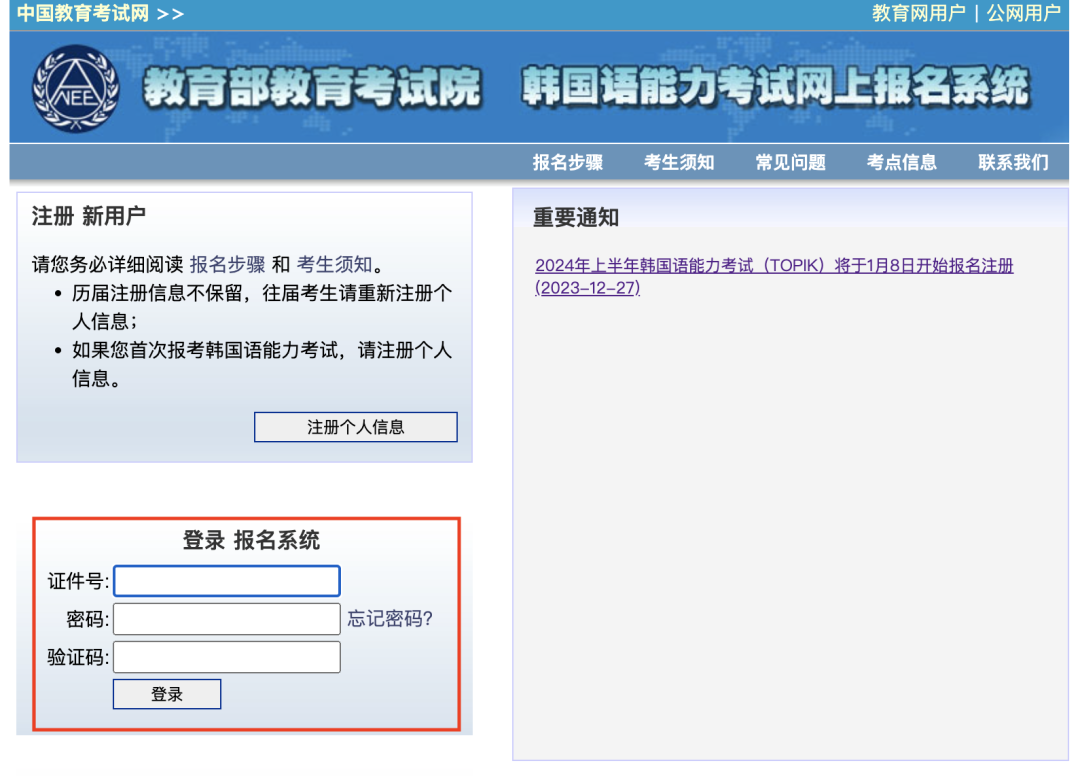The height and width of the screenshot is (776, 1080).
Task: Switch to 教育网用户 access
Action: (x=919, y=13)
